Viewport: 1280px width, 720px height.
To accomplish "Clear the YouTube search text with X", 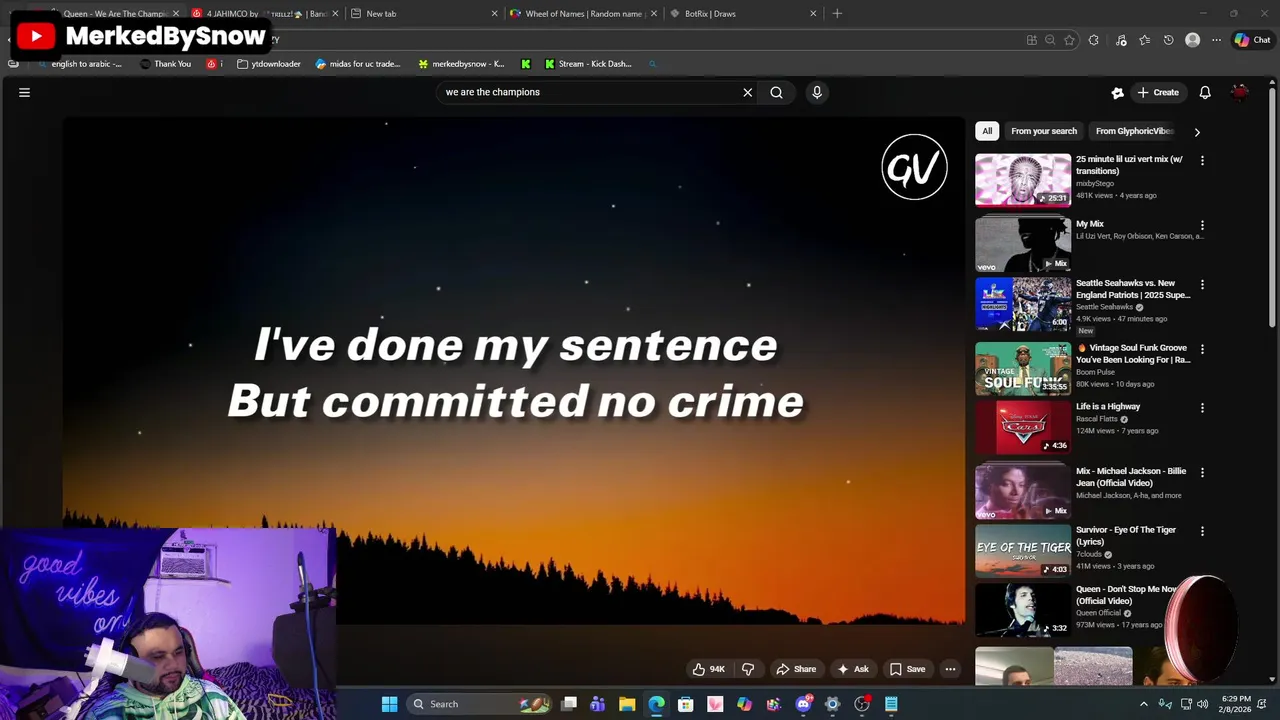I will [747, 92].
